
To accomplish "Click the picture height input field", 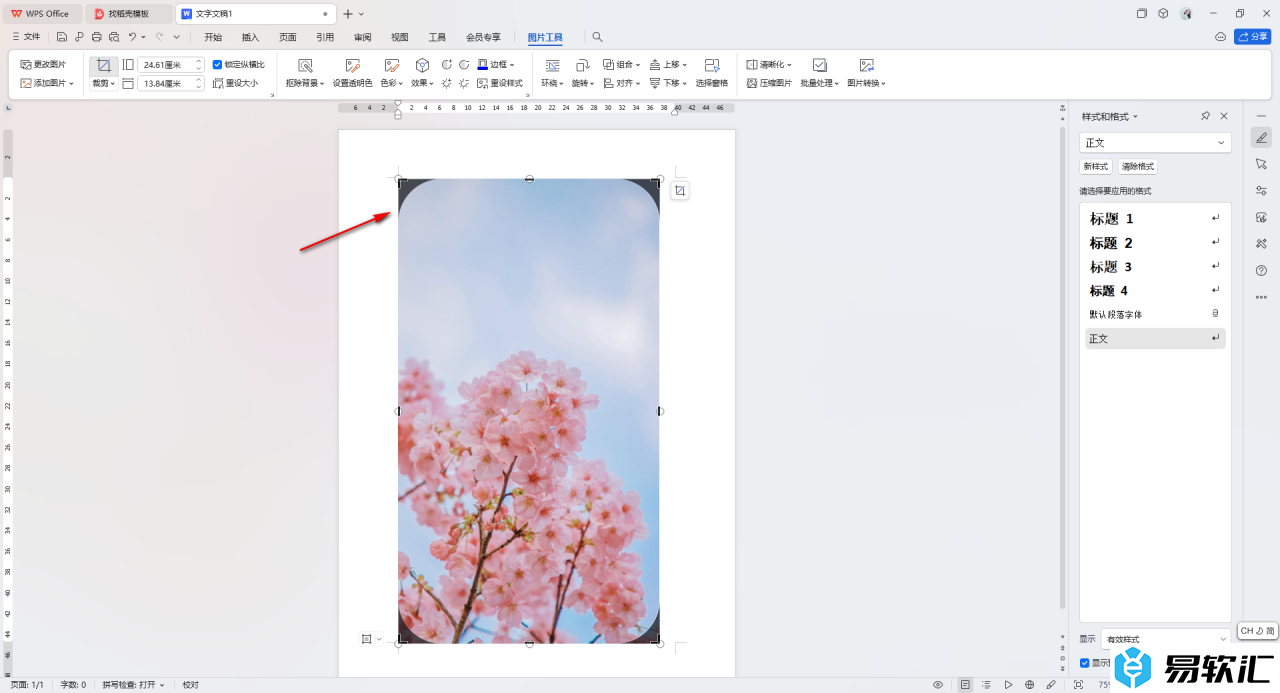I will click(165, 84).
